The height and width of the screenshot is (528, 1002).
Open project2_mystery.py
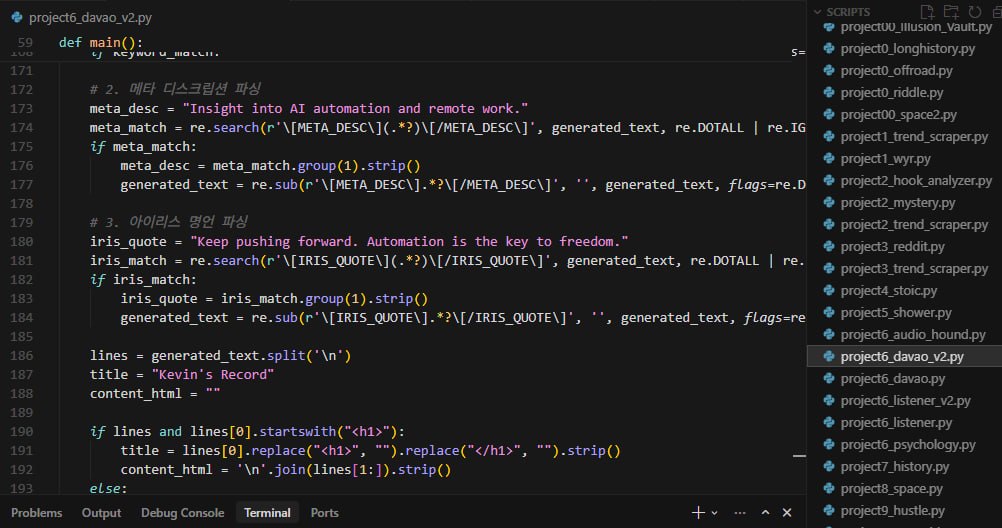point(898,203)
